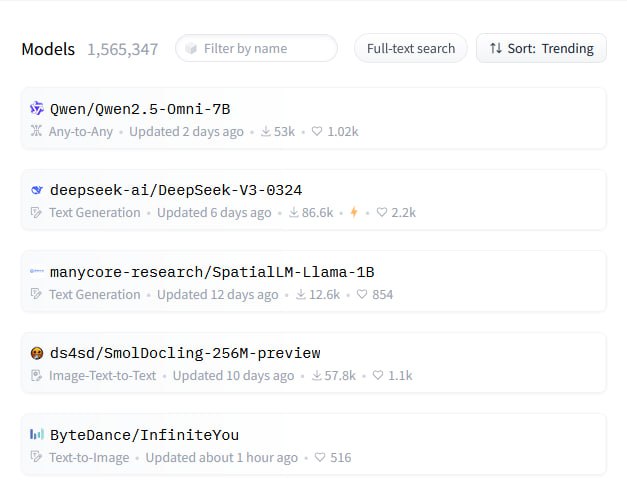
Task: Click the Any-to-Any task icon
Action: coord(37,131)
